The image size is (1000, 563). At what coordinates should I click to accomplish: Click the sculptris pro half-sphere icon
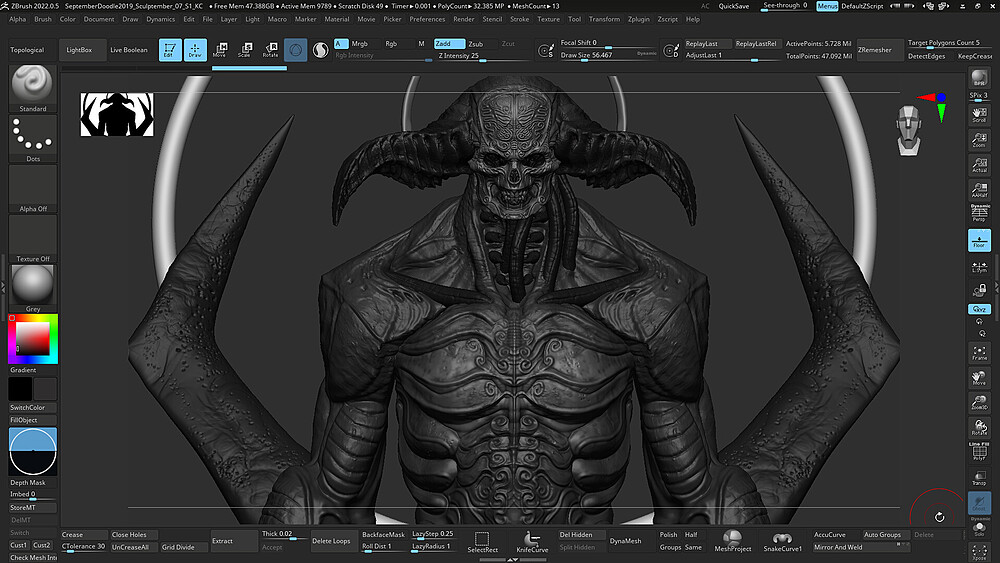pyautogui.click(x=320, y=50)
